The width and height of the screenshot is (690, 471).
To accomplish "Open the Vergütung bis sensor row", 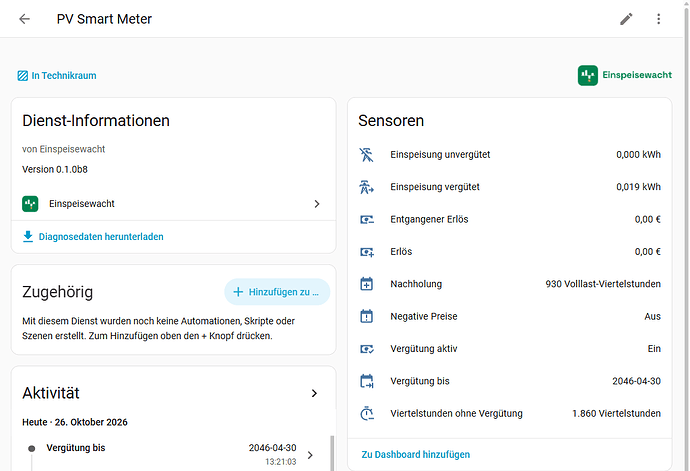I will (510, 381).
